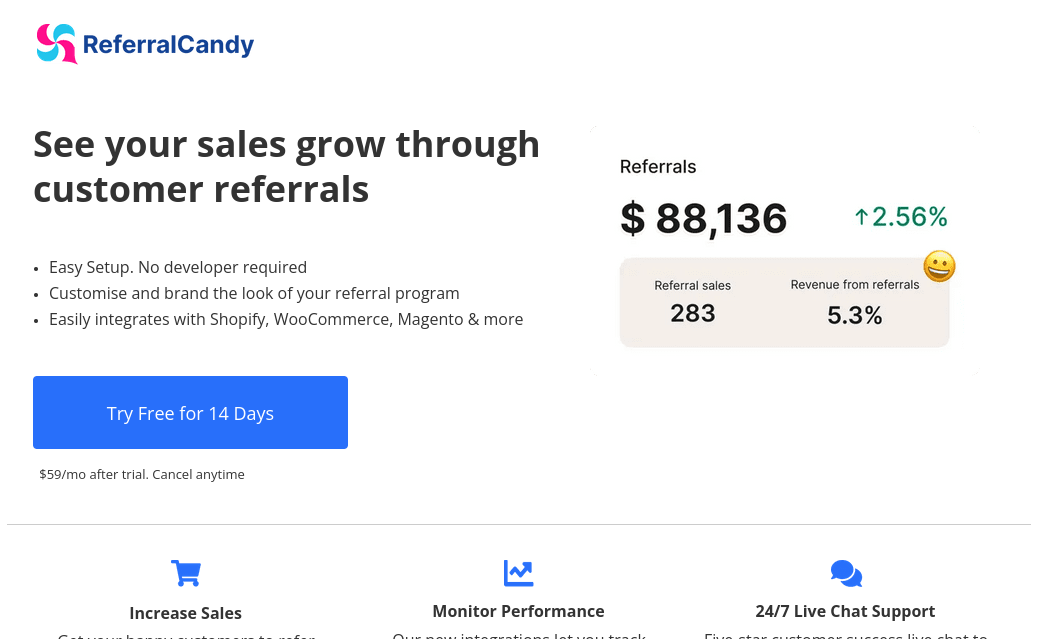Viewport: 1059px width, 639px height.
Task: Click the 2.56% growth percentage
Action: [909, 217]
